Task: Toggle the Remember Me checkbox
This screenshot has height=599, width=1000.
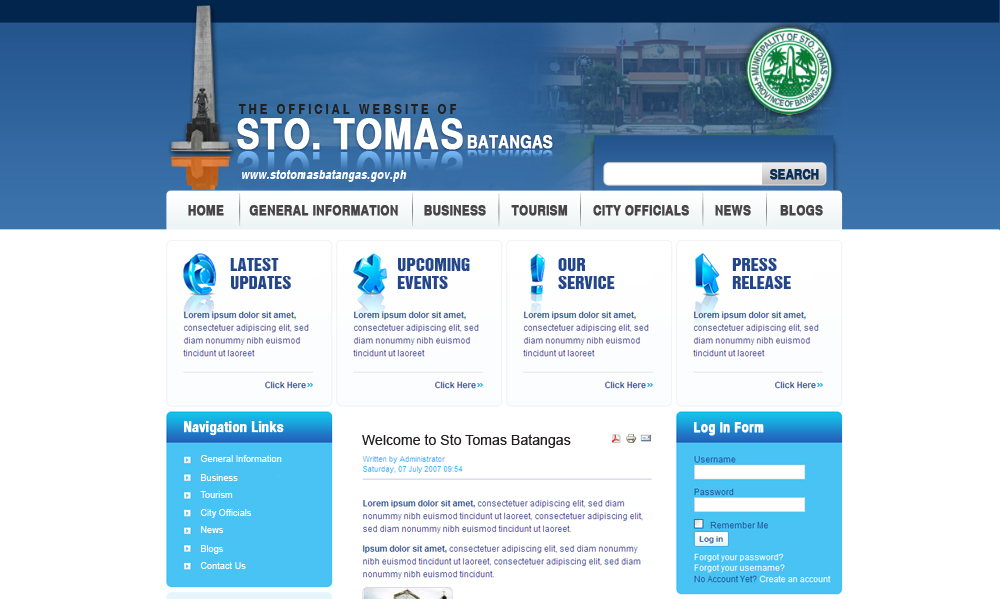Action: 699,524
